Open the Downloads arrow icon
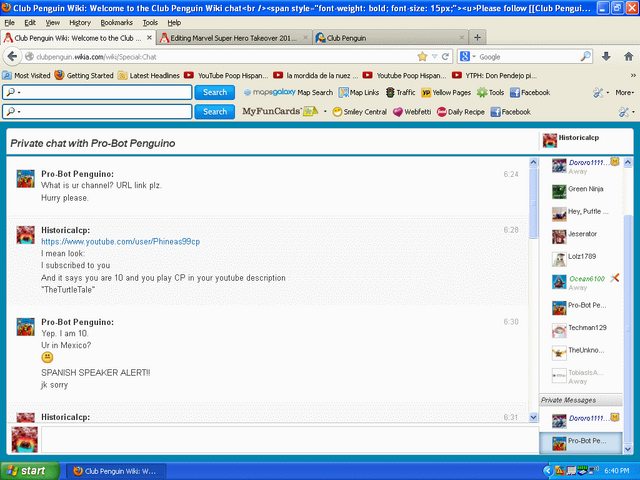The height and width of the screenshot is (480, 640). [606, 56]
